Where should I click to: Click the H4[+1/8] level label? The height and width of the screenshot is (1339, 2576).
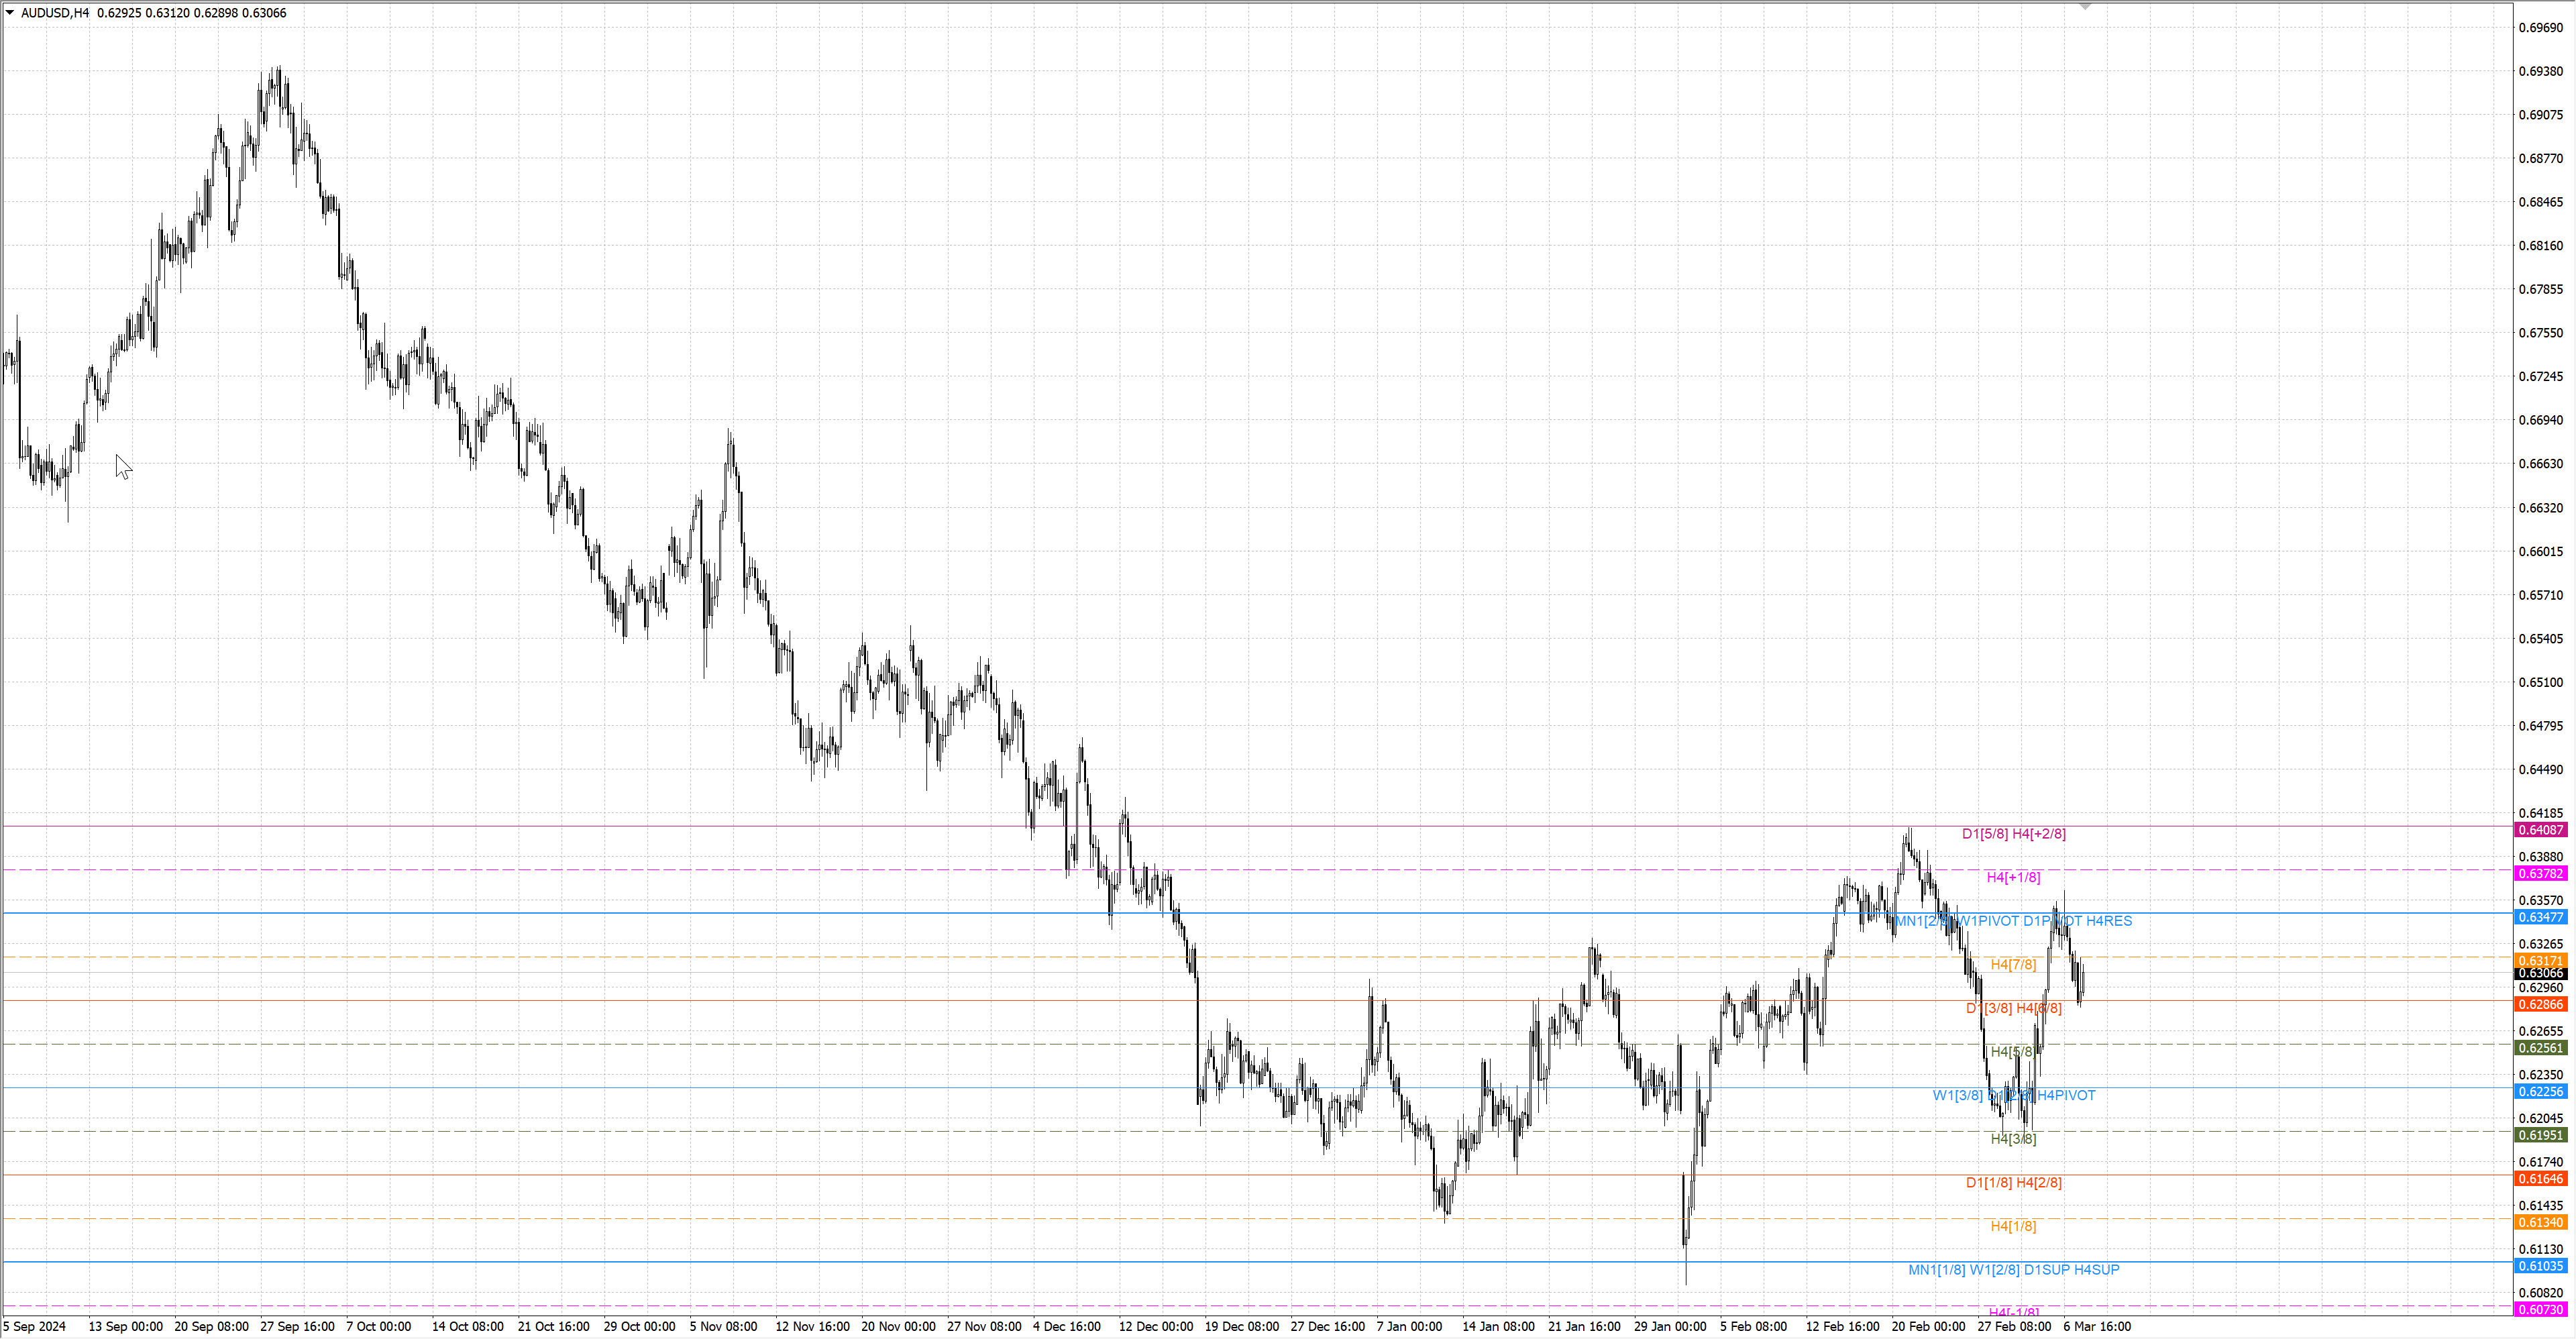[2013, 877]
